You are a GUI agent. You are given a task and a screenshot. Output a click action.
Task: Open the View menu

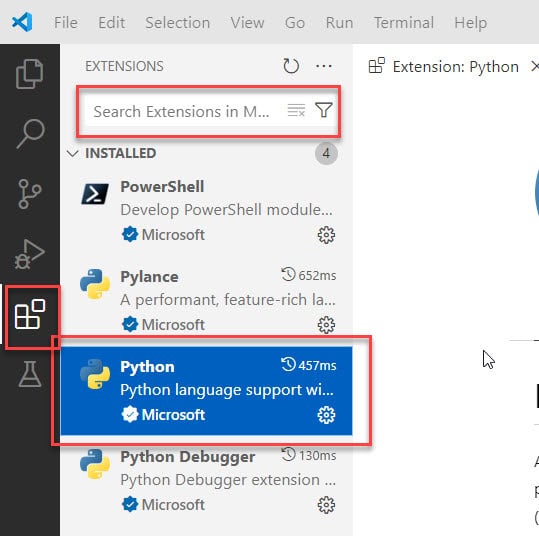[247, 23]
